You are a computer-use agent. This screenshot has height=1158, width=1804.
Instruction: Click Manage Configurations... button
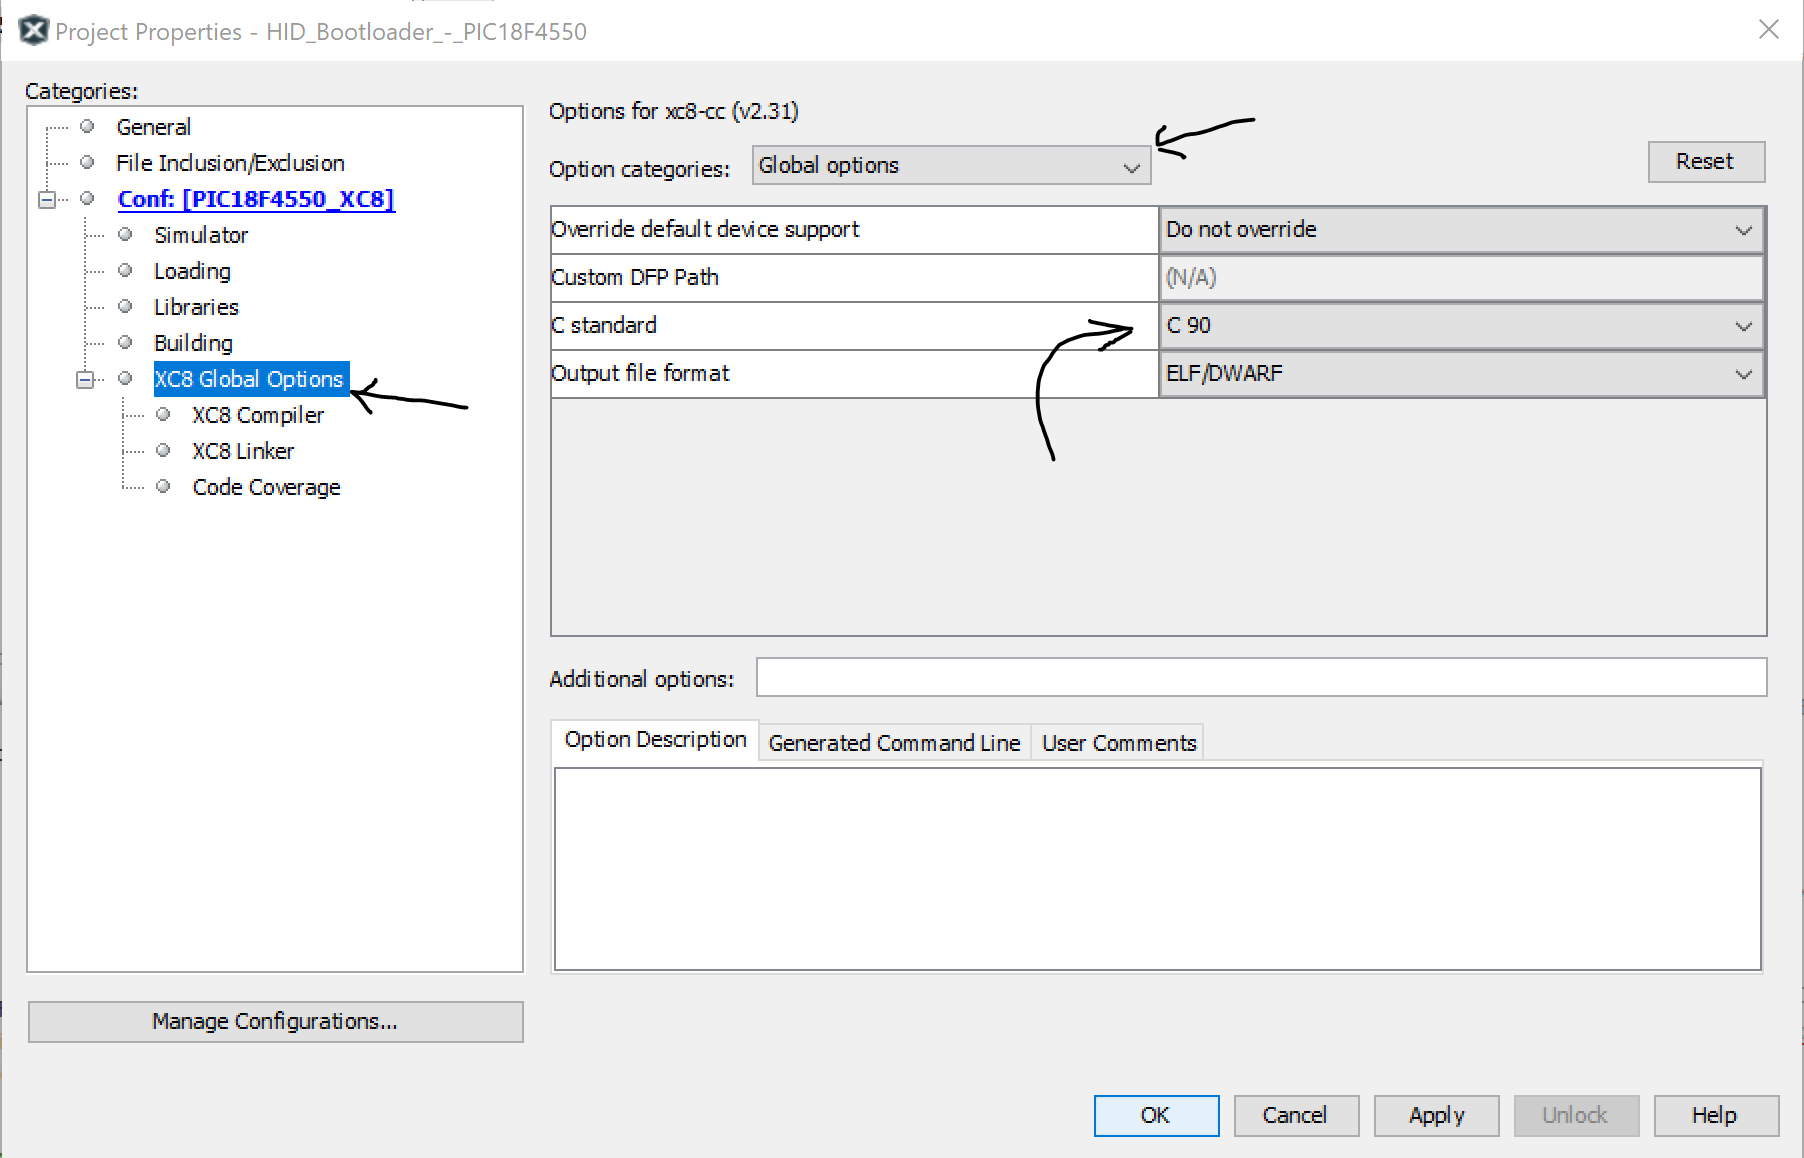point(275,1022)
